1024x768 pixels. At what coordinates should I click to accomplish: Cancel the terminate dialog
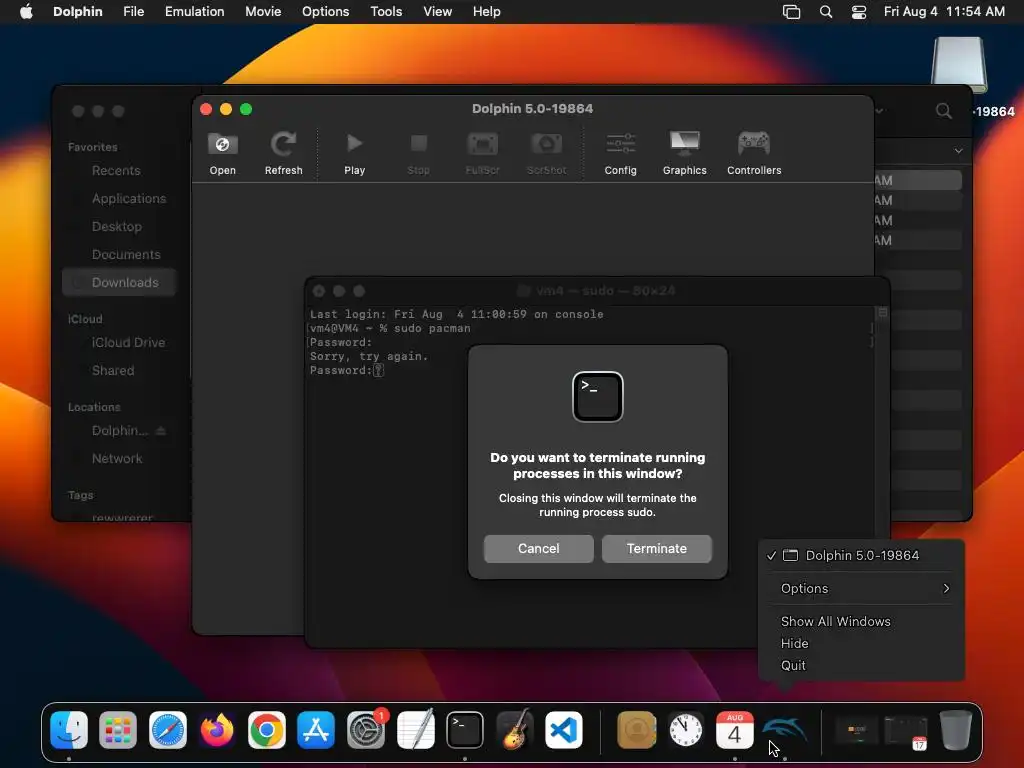click(539, 549)
